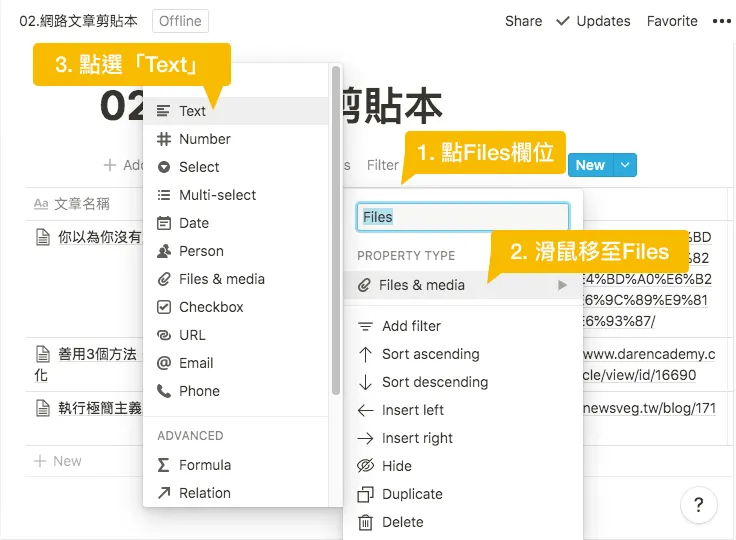Select the Duplicate menu entry
This screenshot has width=736, height=540.
pyautogui.click(x=463, y=494)
